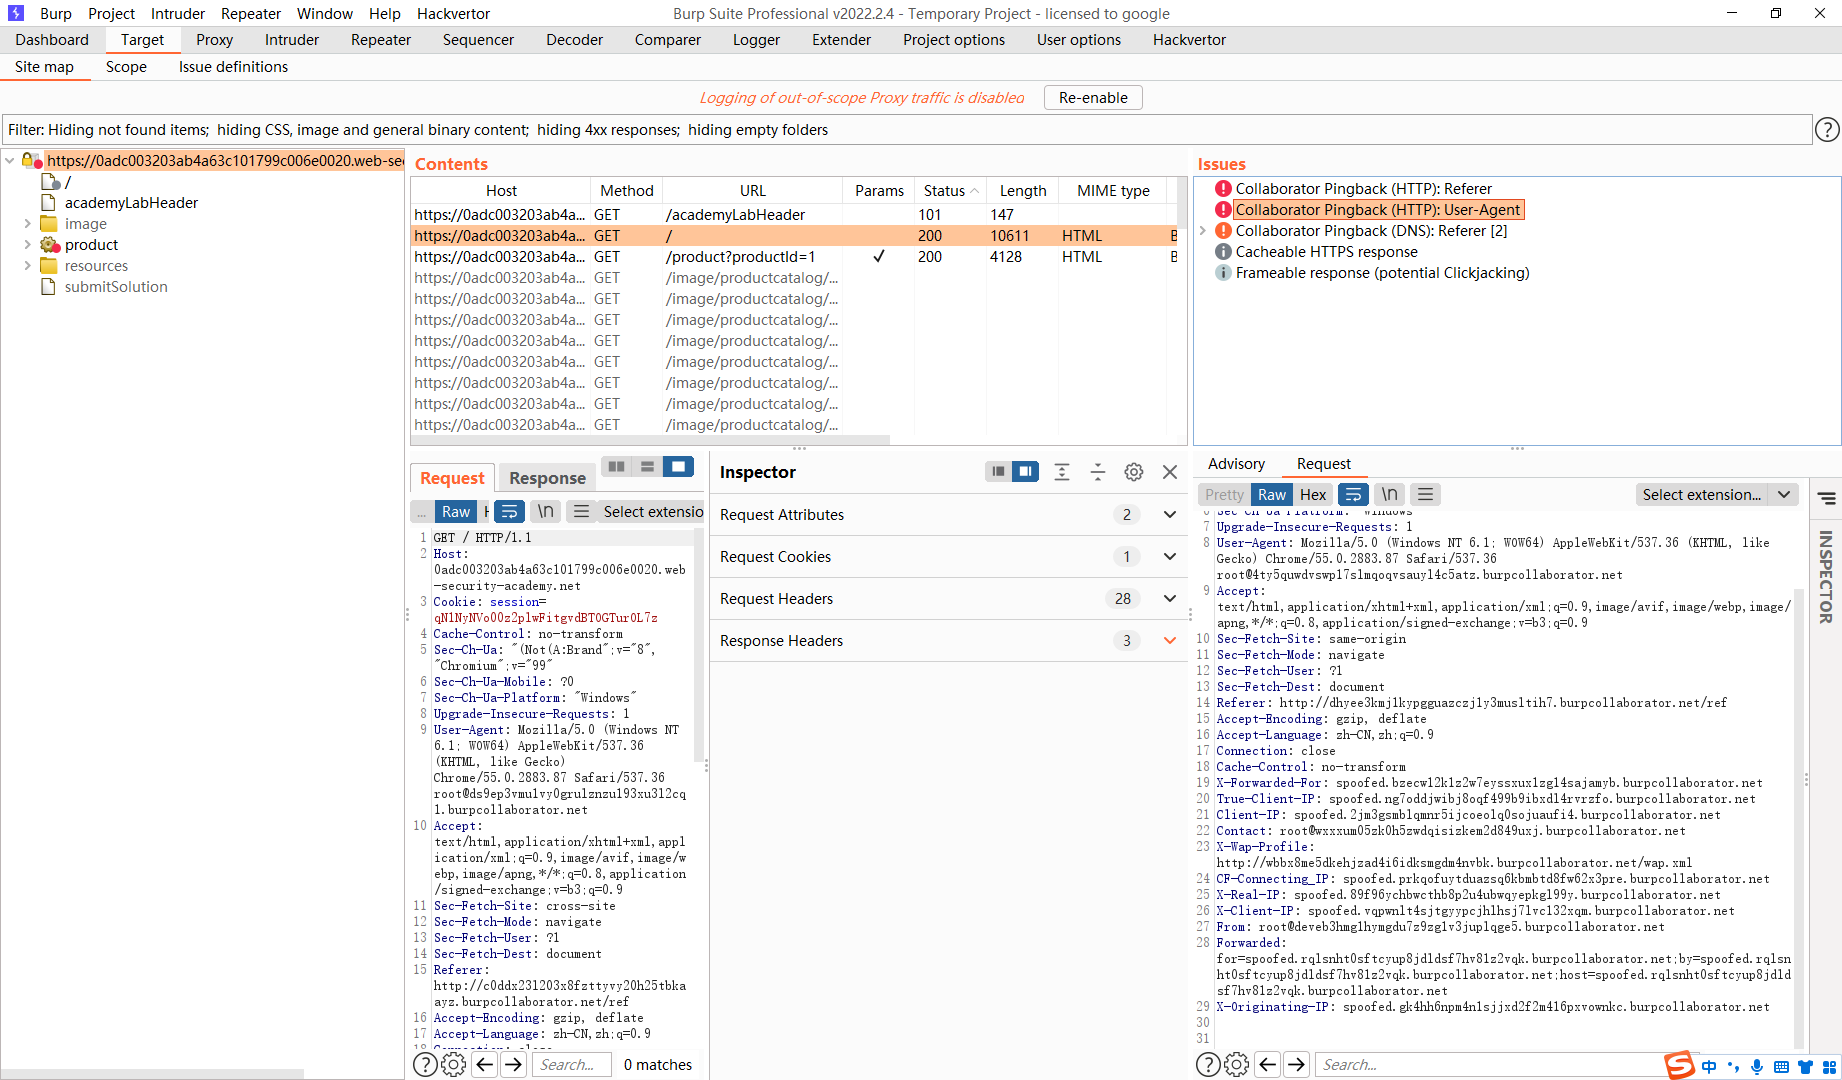Collapse all Inspector sections icon
This screenshot has width=1842, height=1080.
1098,472
